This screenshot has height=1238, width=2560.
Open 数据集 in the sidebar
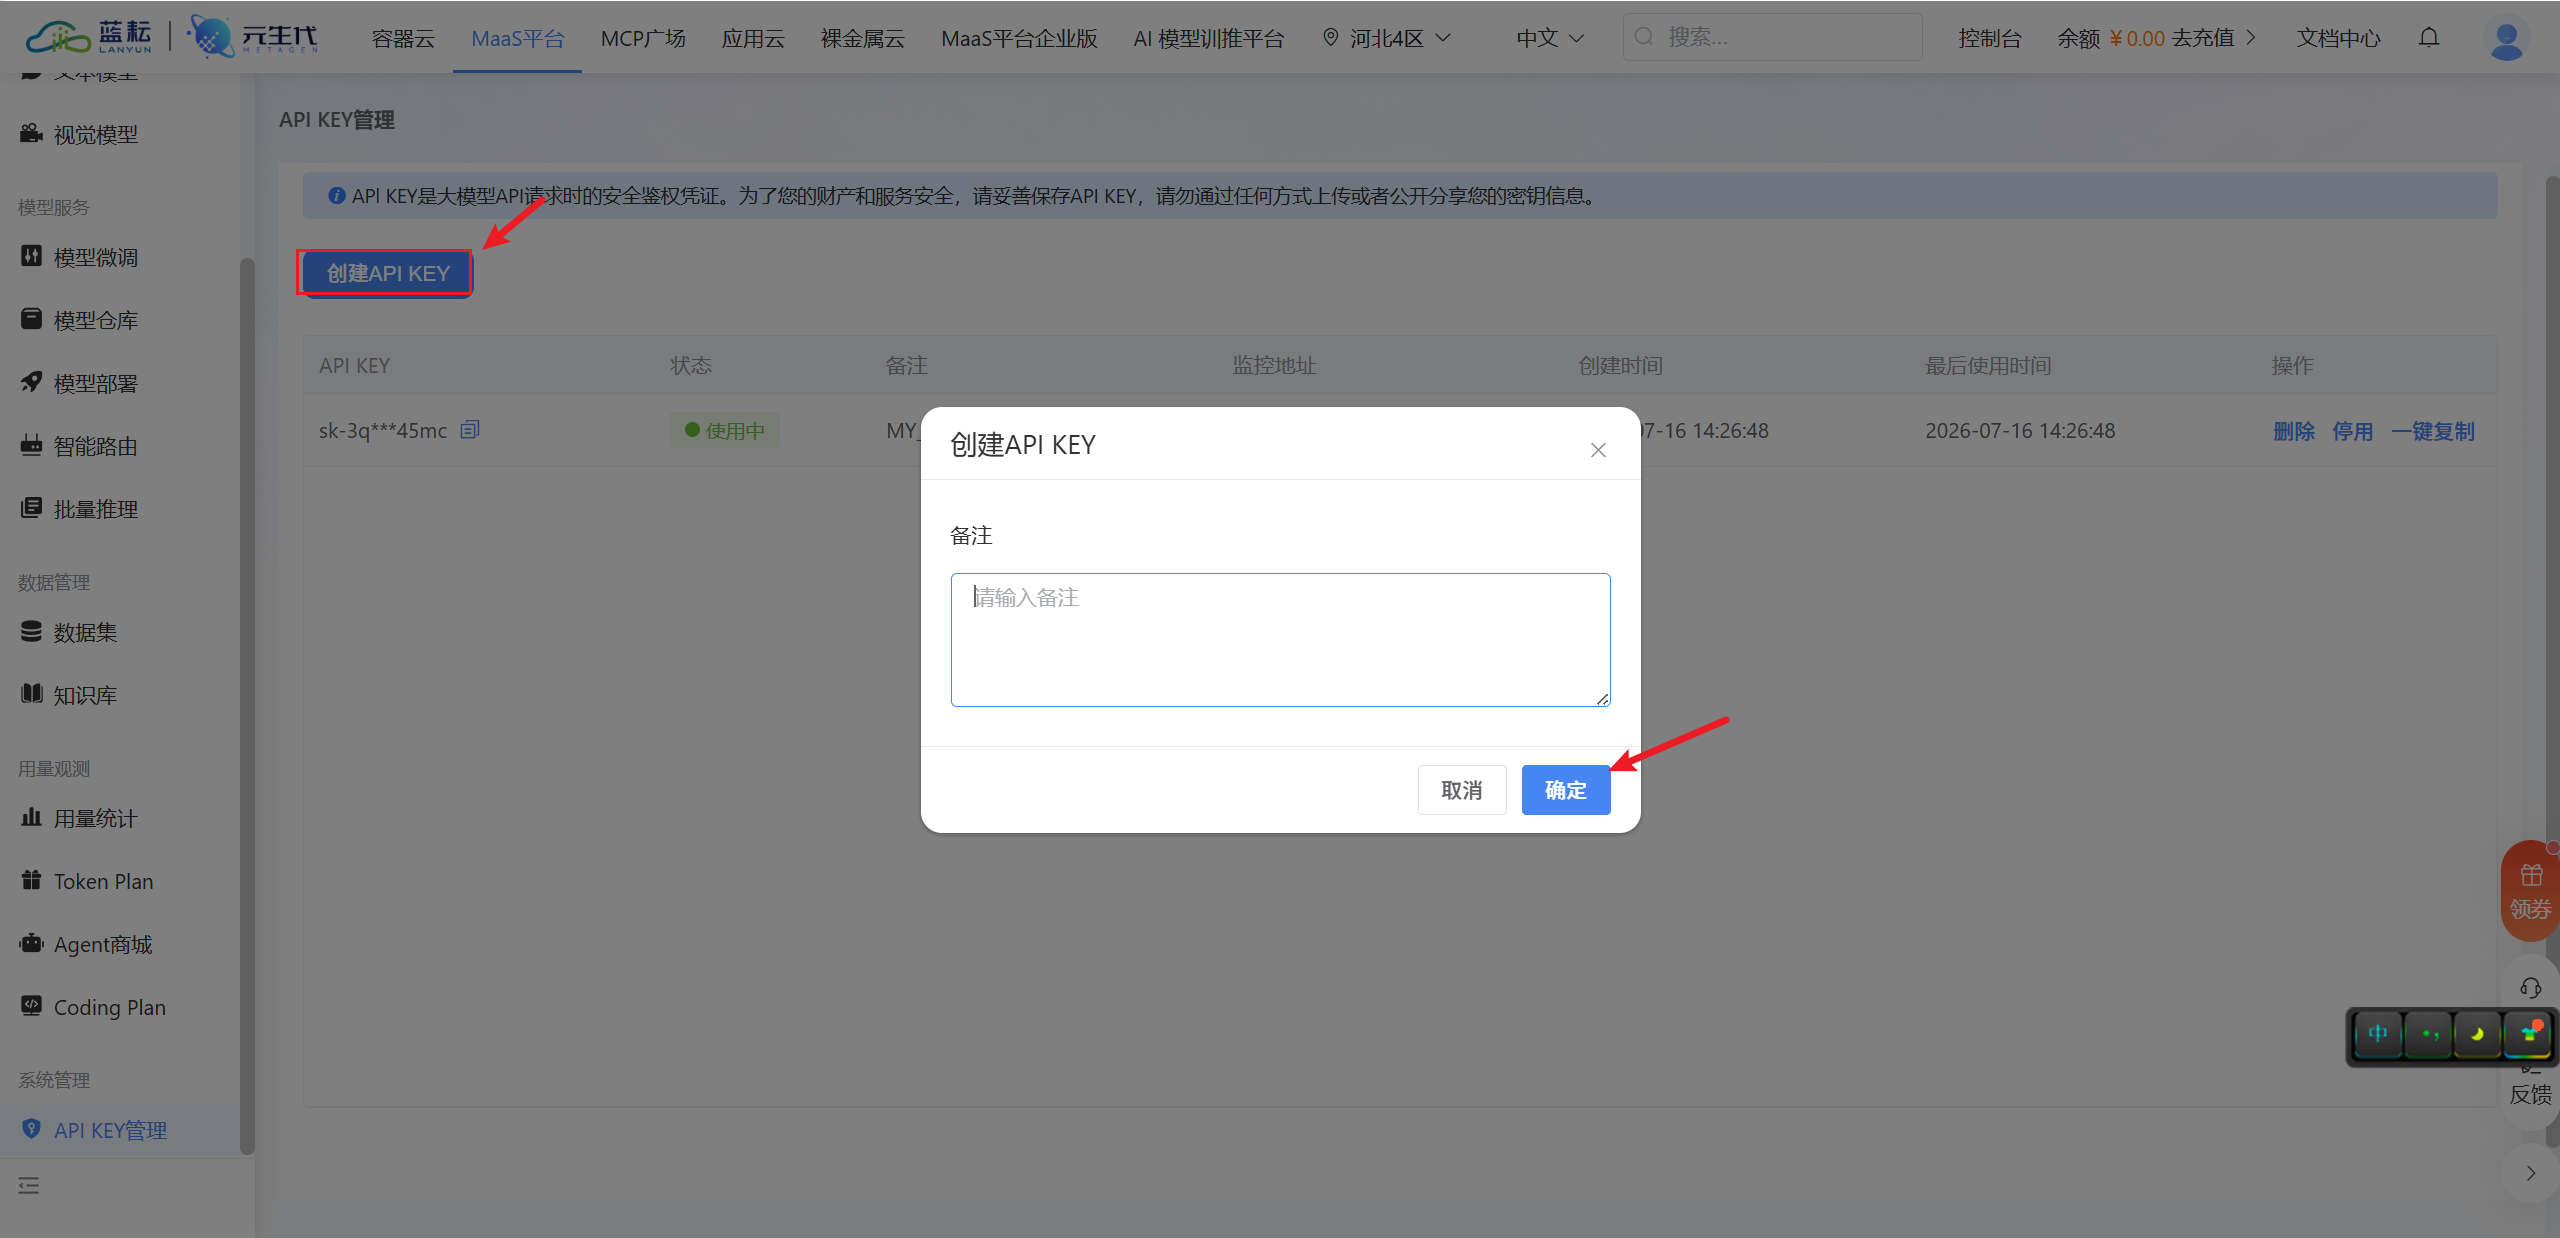coord(120,632)
